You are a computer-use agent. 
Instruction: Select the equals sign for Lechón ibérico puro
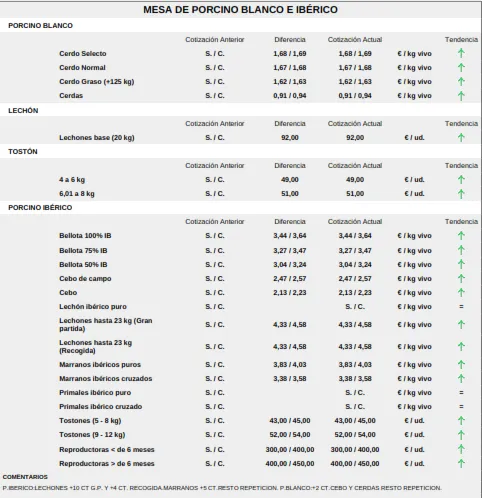(x=461, y=307)
